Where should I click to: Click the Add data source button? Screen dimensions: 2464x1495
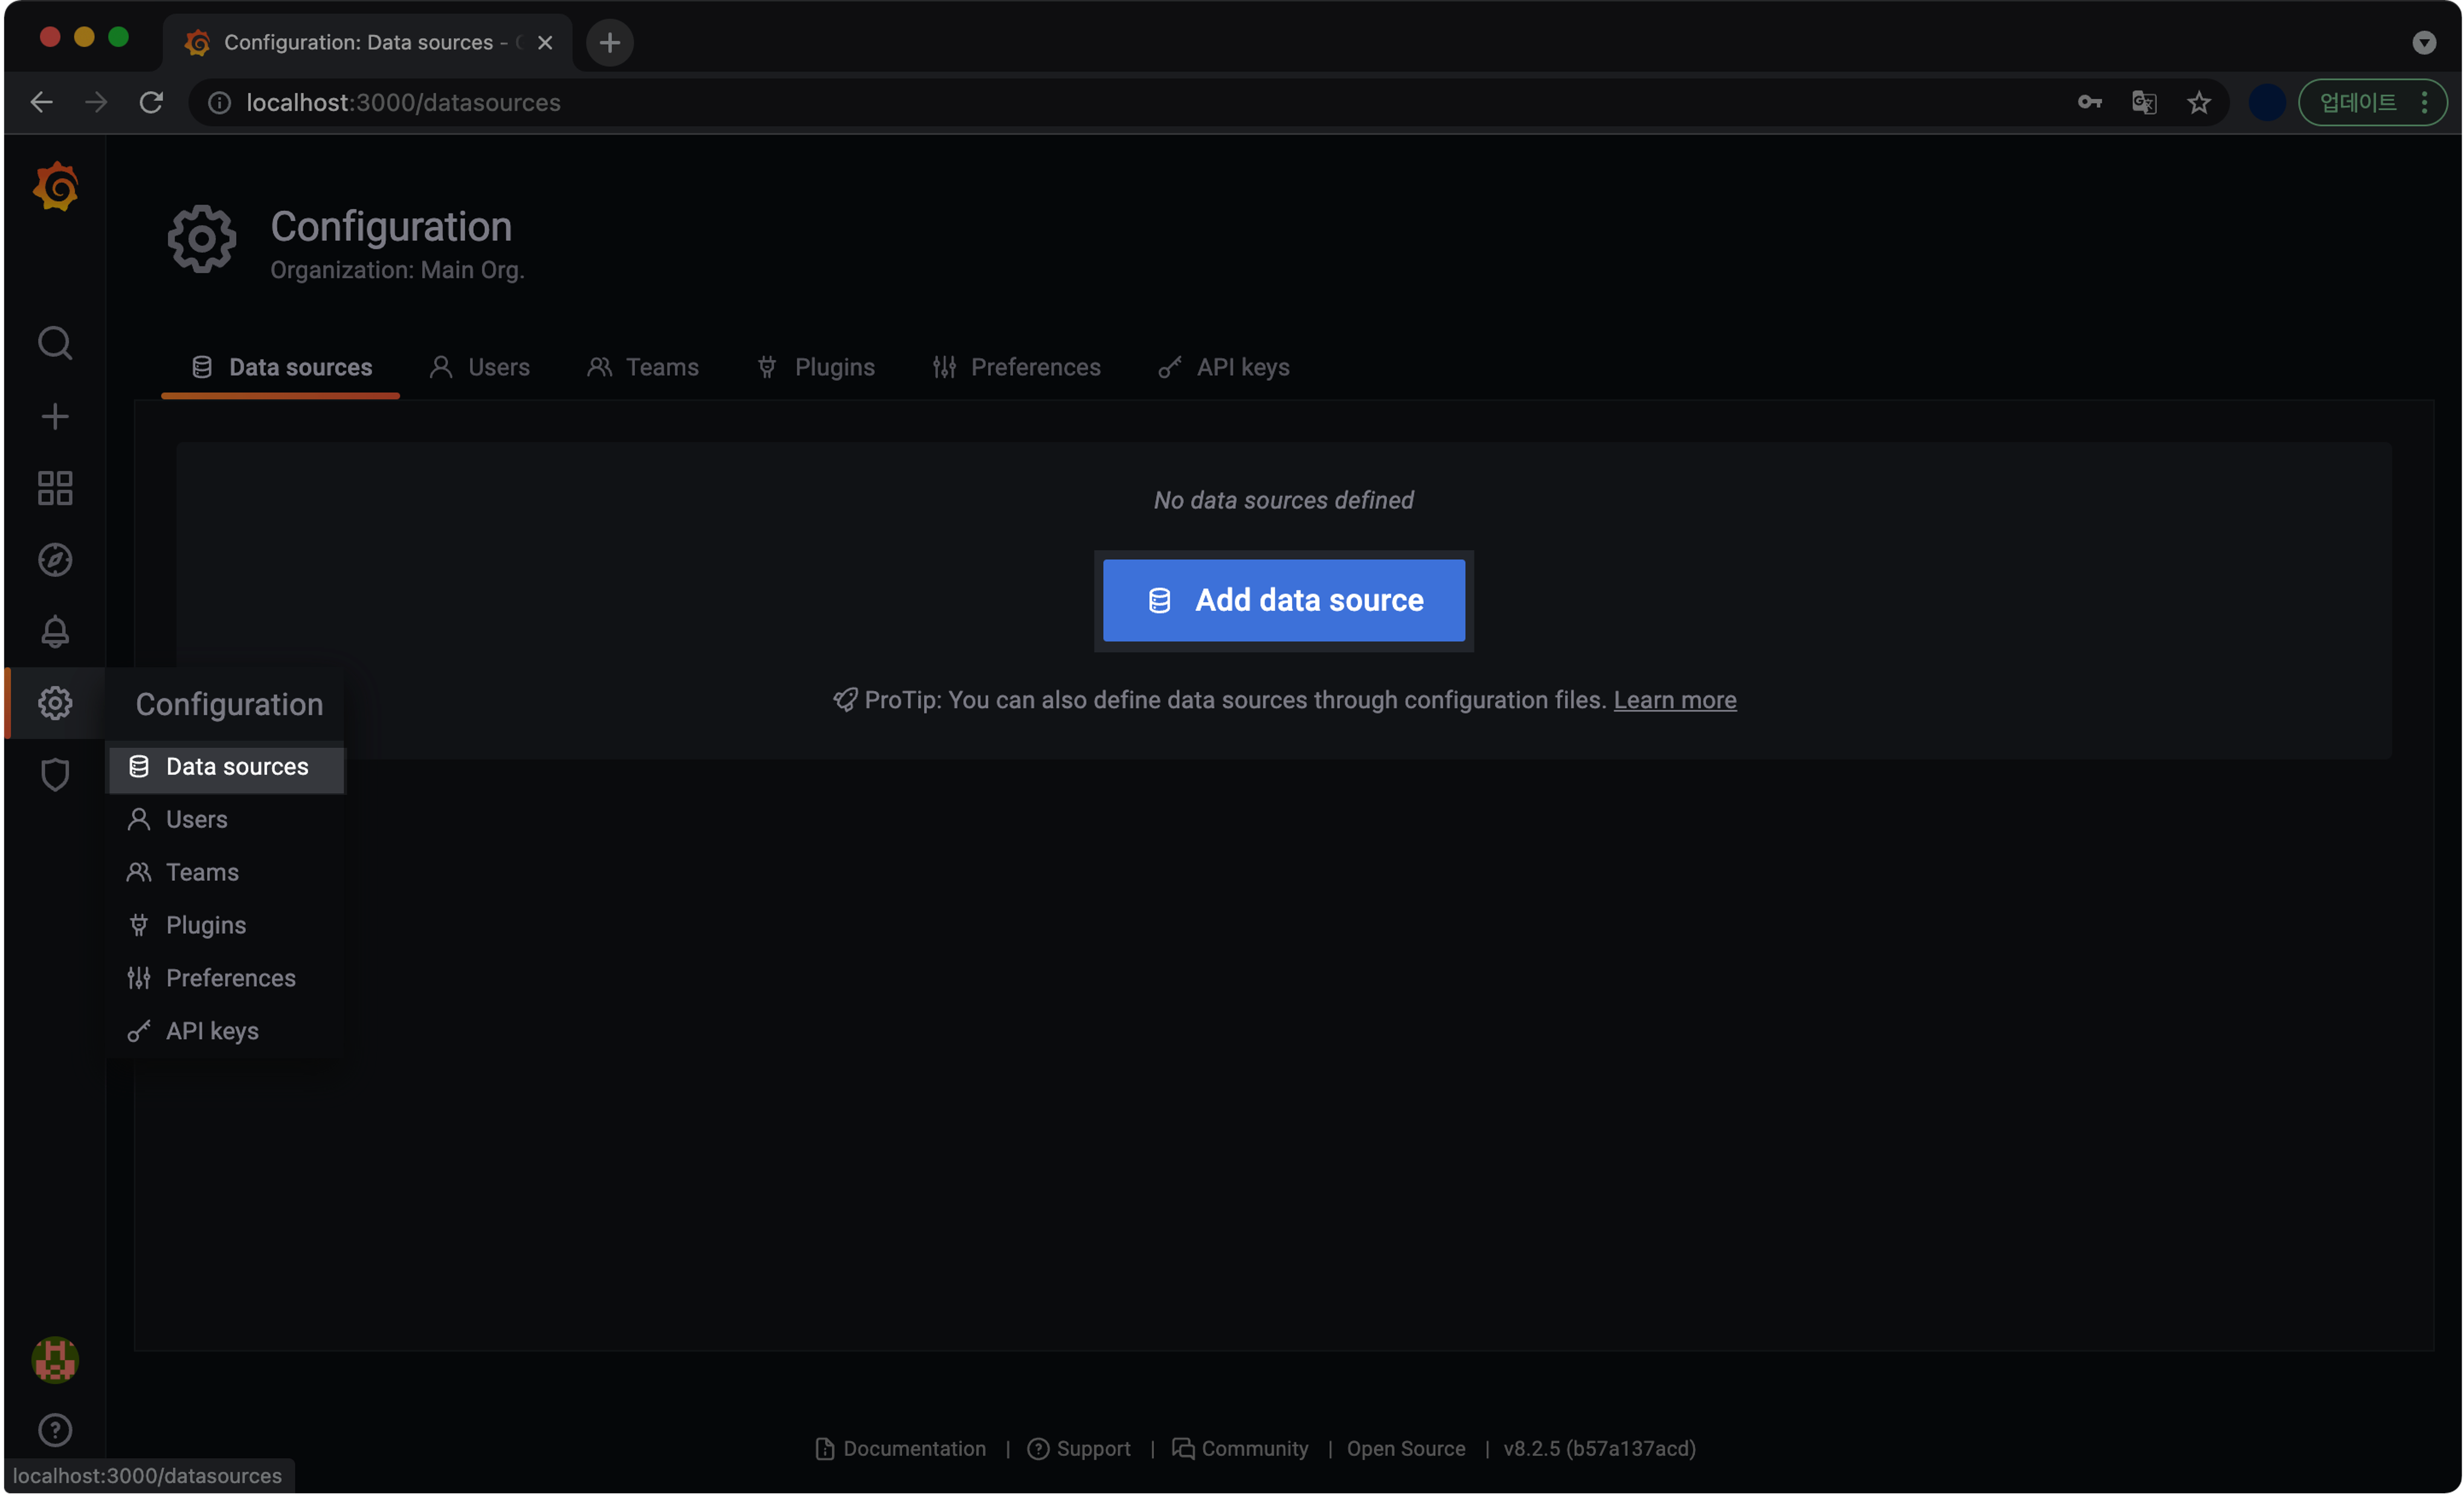coord(1285,599)
